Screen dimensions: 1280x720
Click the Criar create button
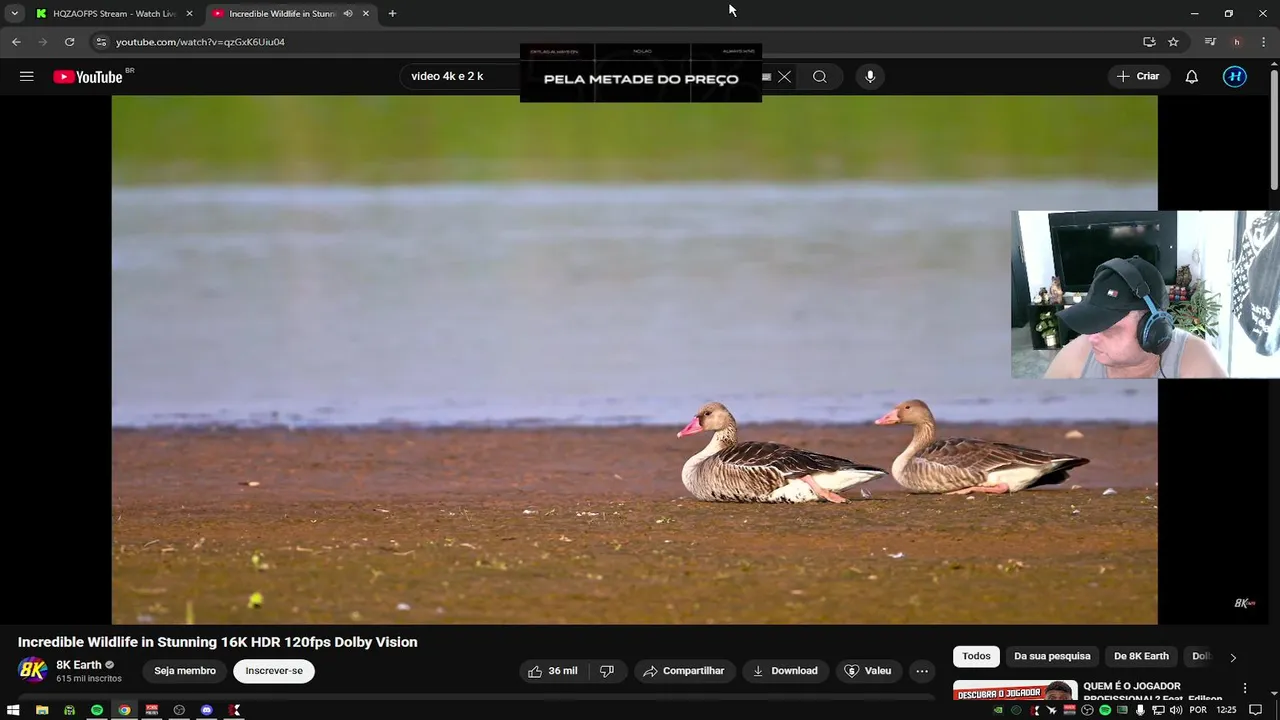click(x=1138, y=77)
